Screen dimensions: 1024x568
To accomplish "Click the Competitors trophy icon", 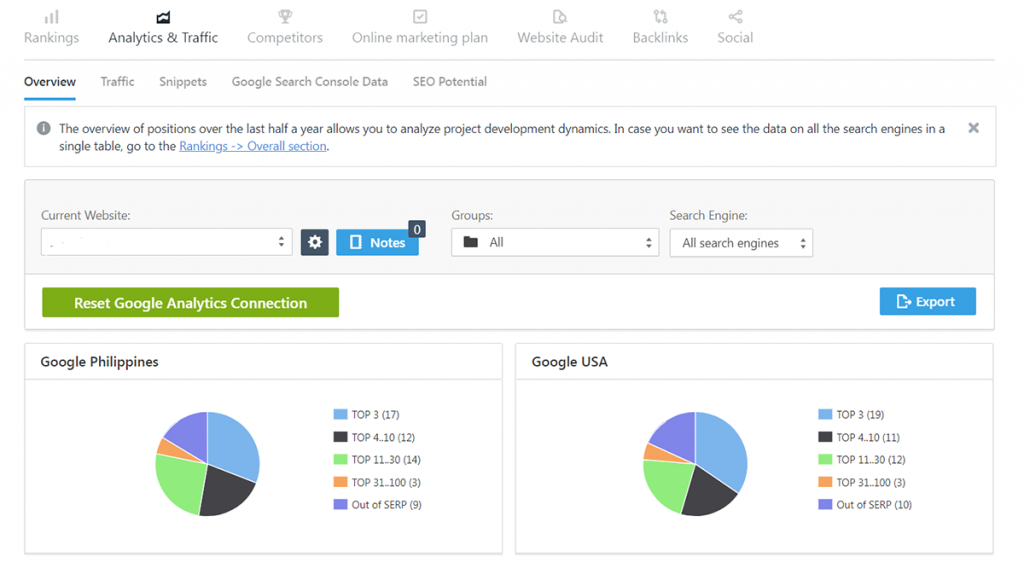I will coord(285,17).
